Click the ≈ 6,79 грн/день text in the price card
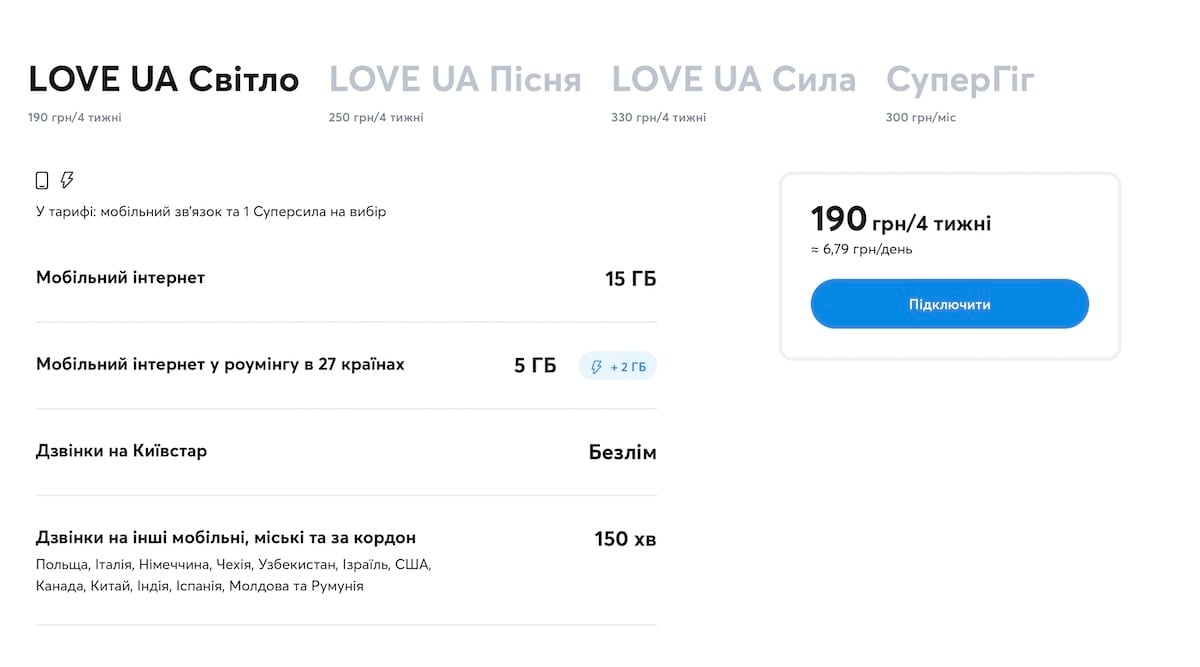The image size is (1200, 667). pos(861,249)
